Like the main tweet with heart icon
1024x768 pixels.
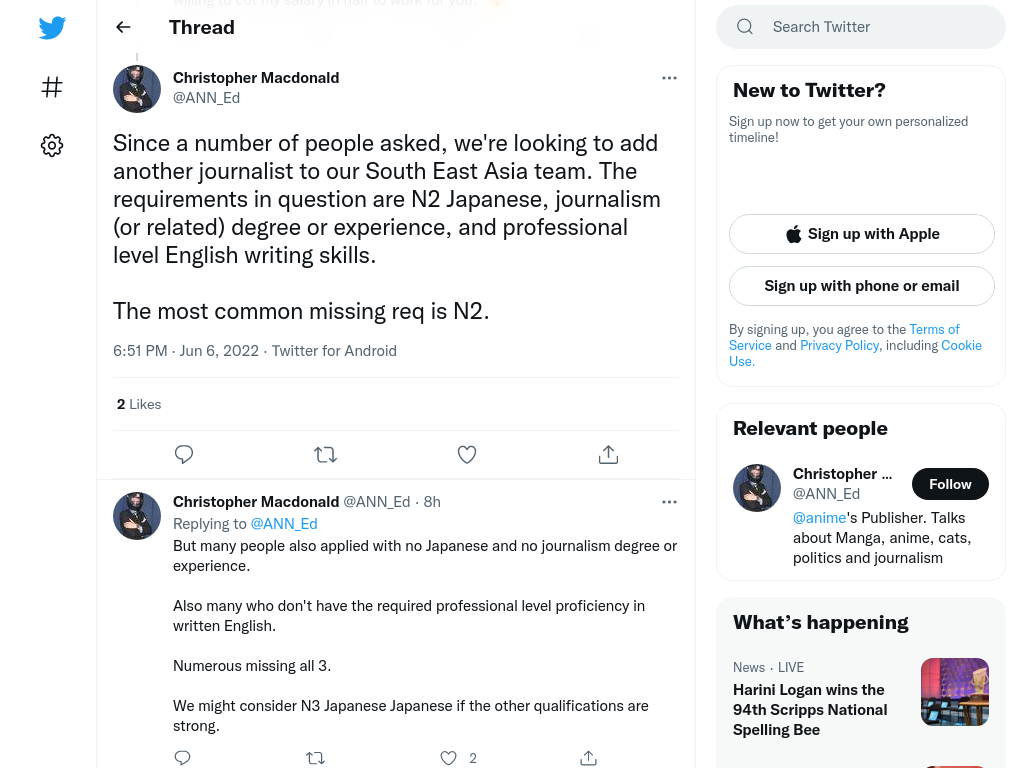(467, 455)
